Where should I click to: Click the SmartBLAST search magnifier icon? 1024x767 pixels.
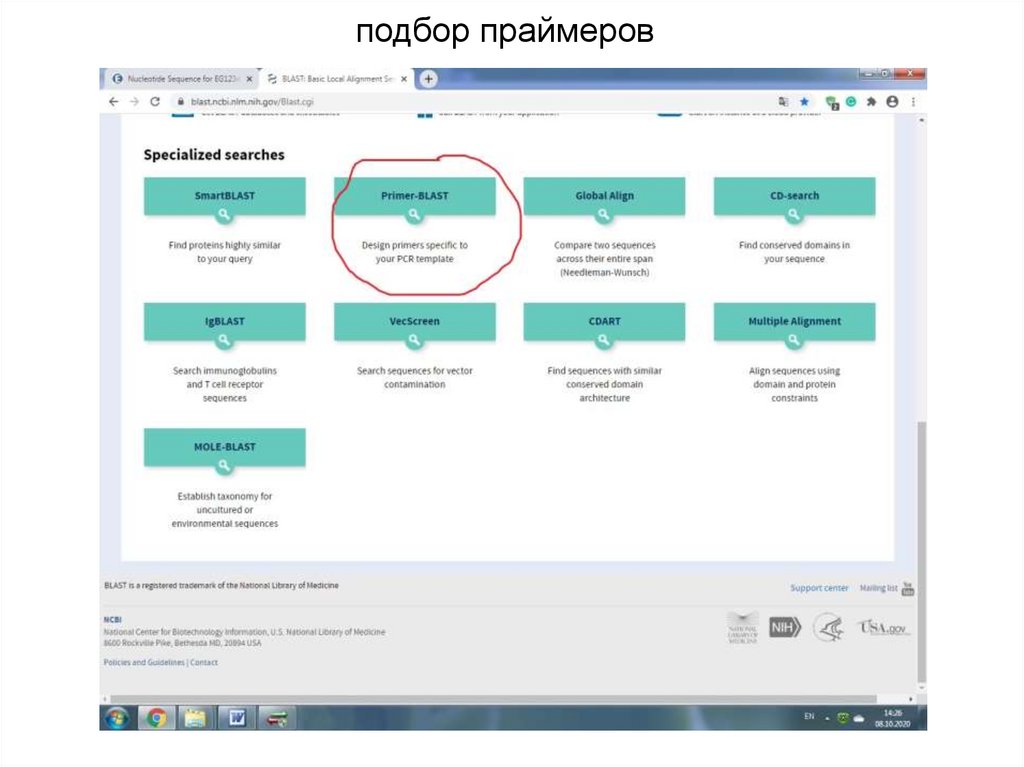224,213
